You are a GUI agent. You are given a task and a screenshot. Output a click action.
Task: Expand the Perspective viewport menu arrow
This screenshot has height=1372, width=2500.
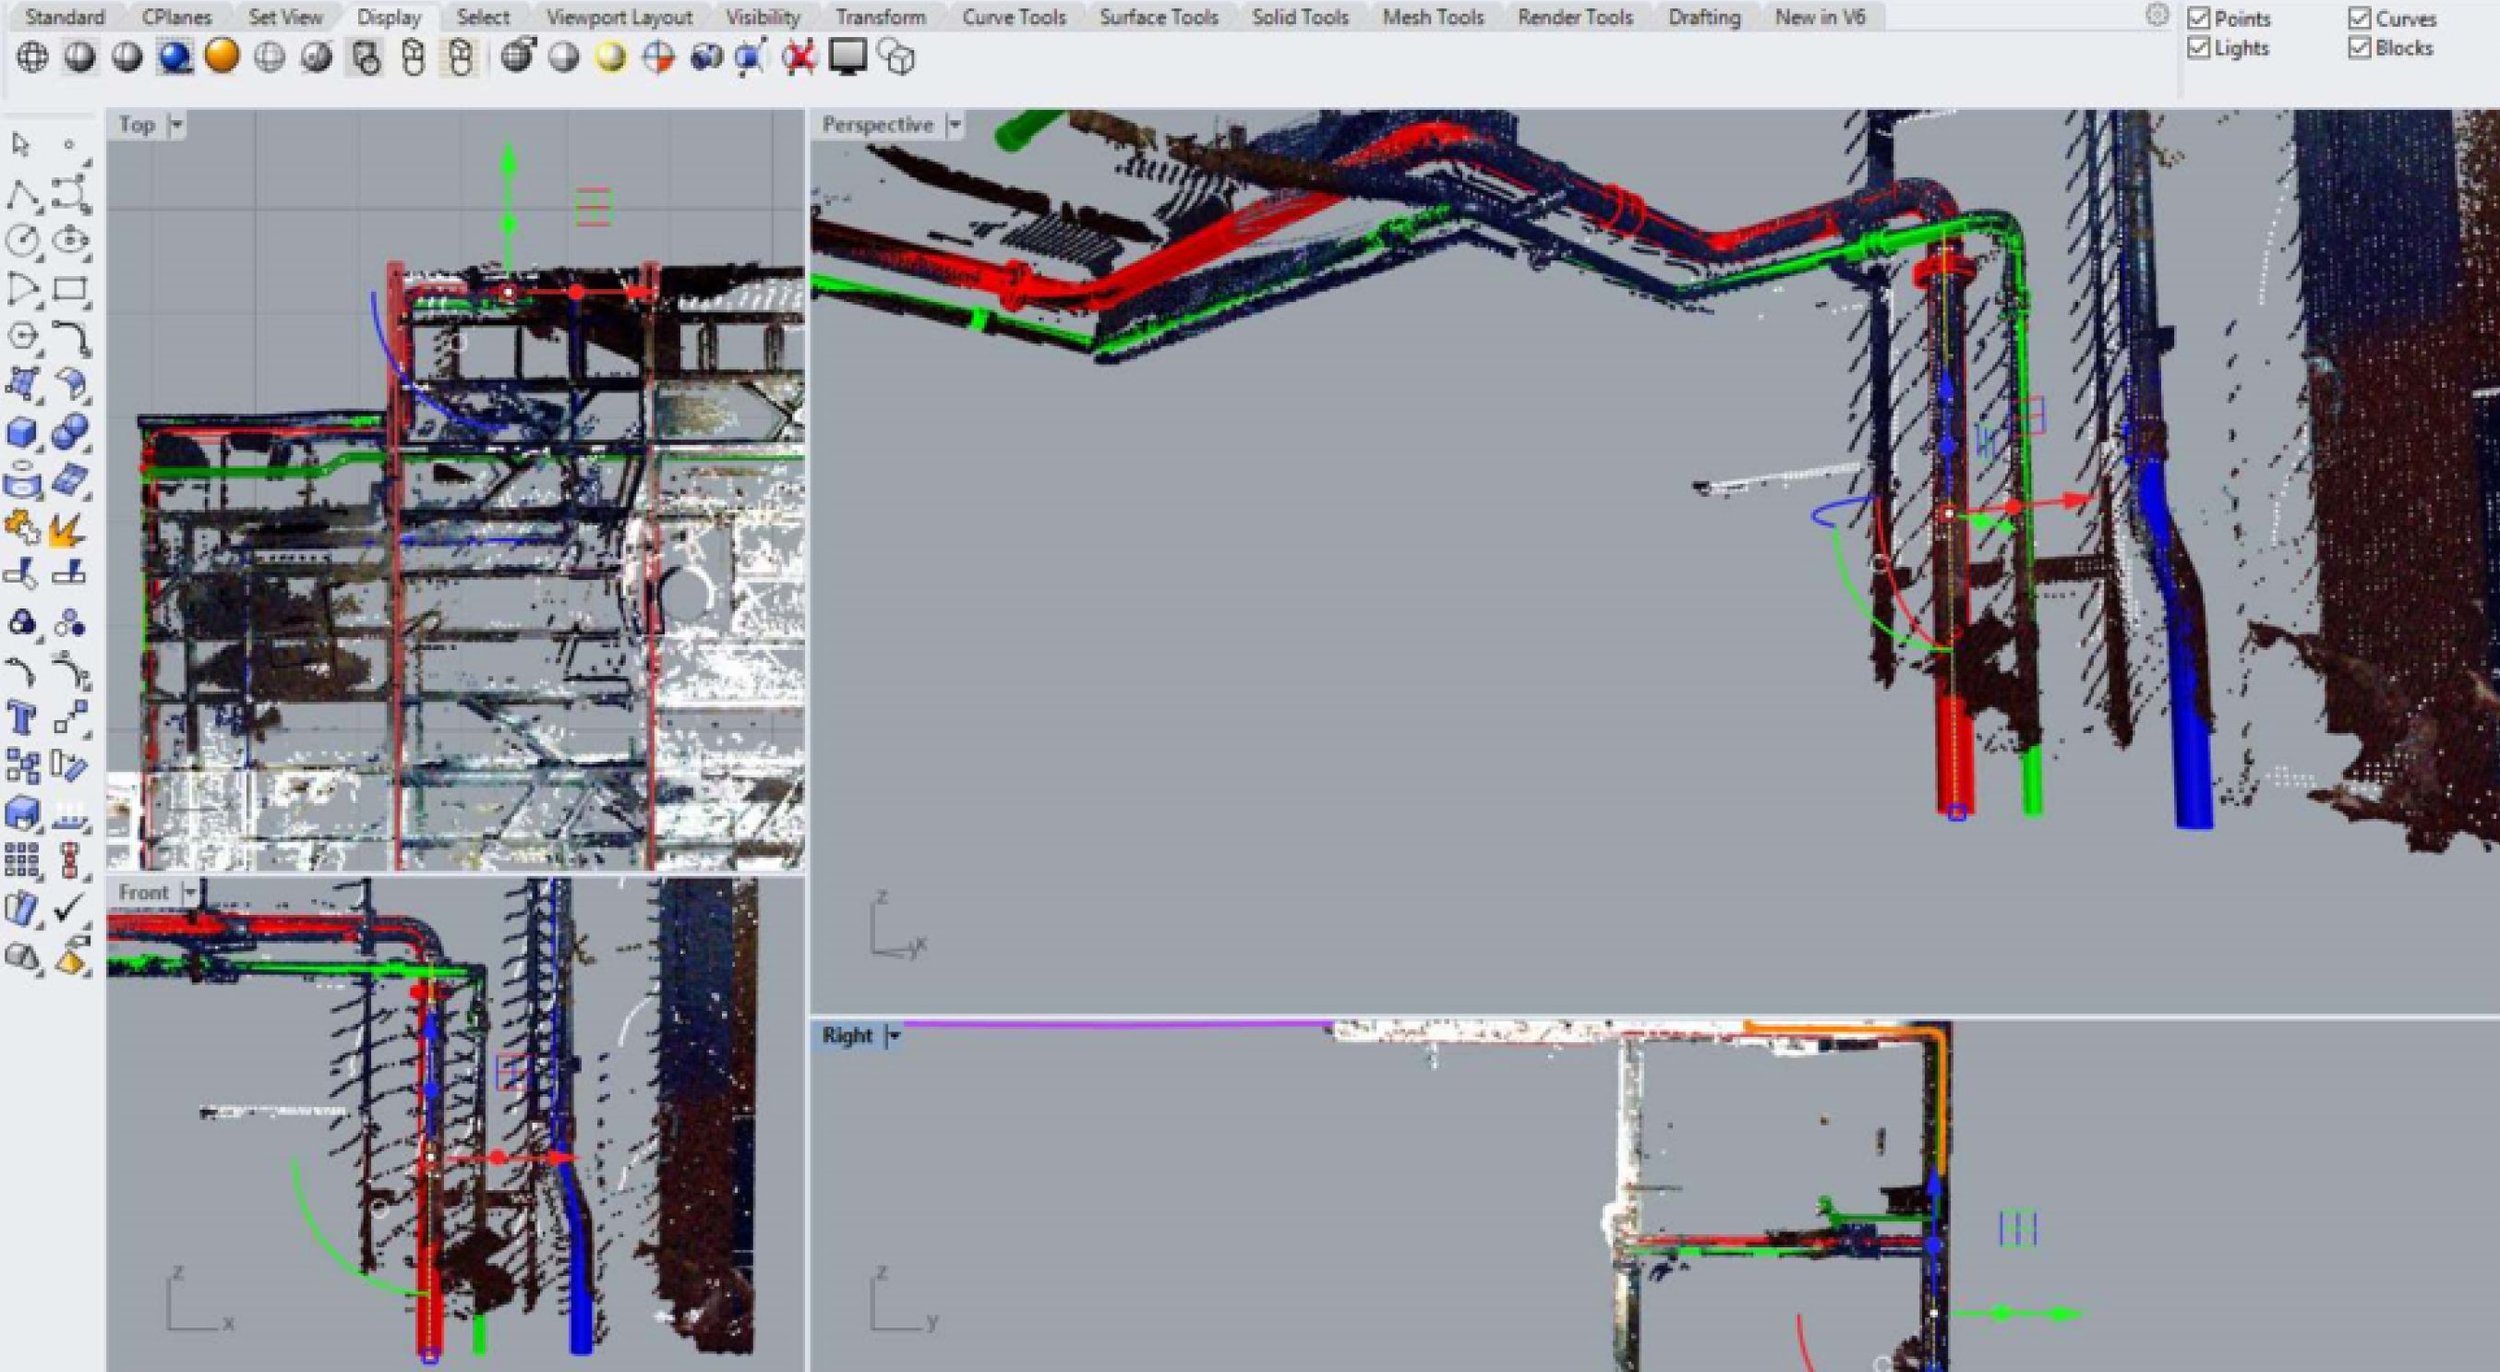[954, 125]
